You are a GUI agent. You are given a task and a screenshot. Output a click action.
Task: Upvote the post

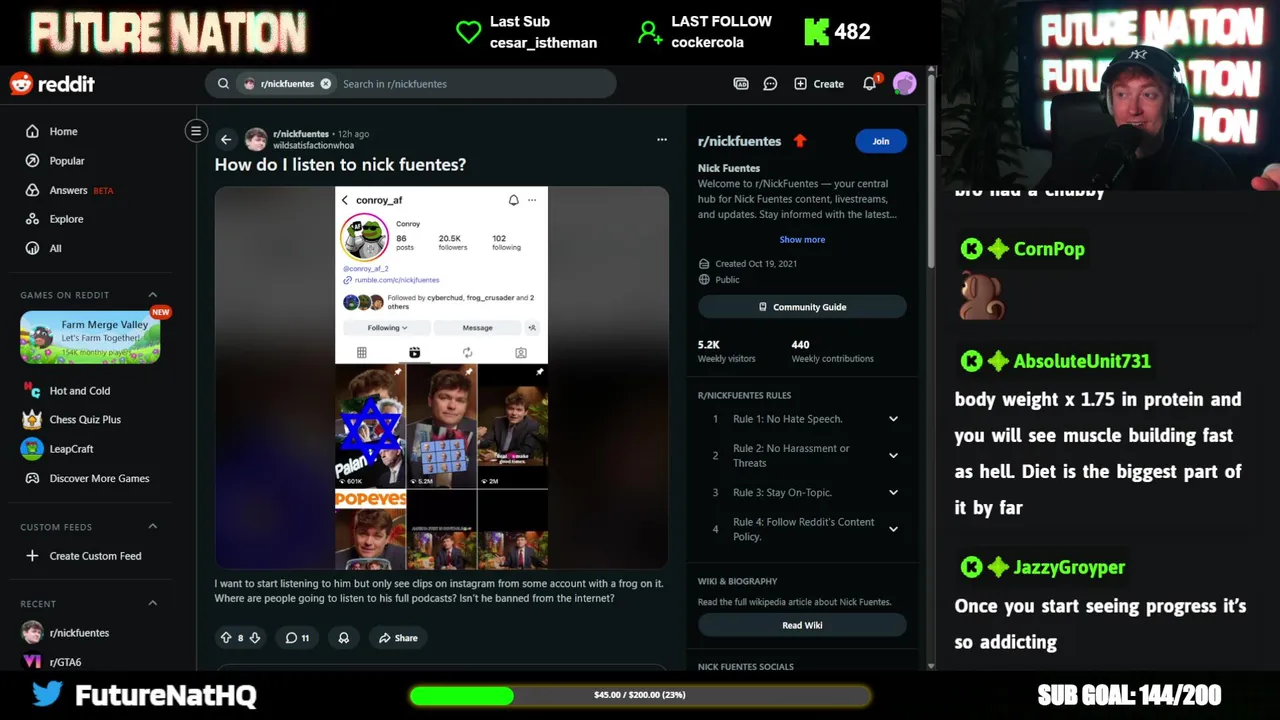pos(226,638)
